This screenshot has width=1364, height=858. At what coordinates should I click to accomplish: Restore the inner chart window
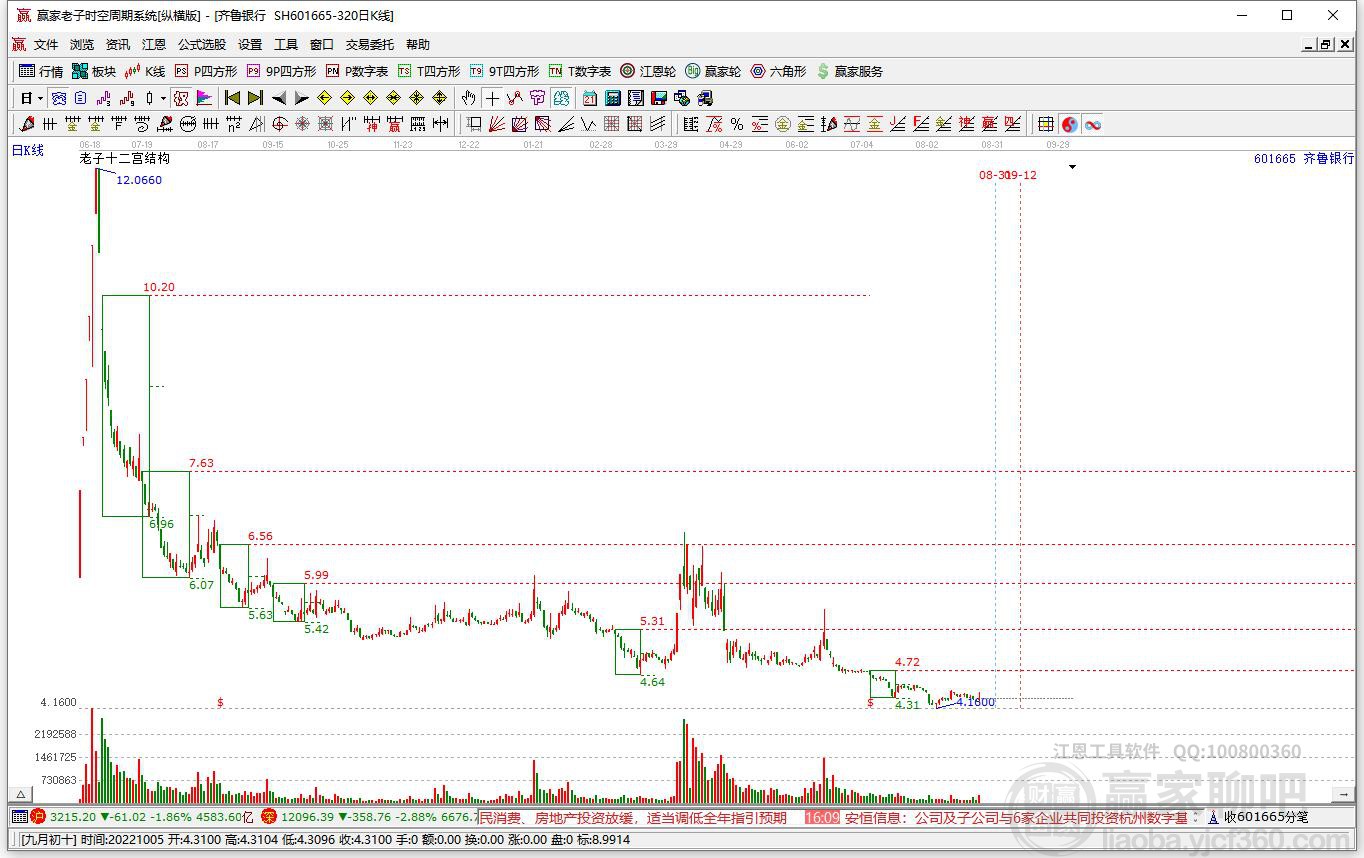point(1326,45)
